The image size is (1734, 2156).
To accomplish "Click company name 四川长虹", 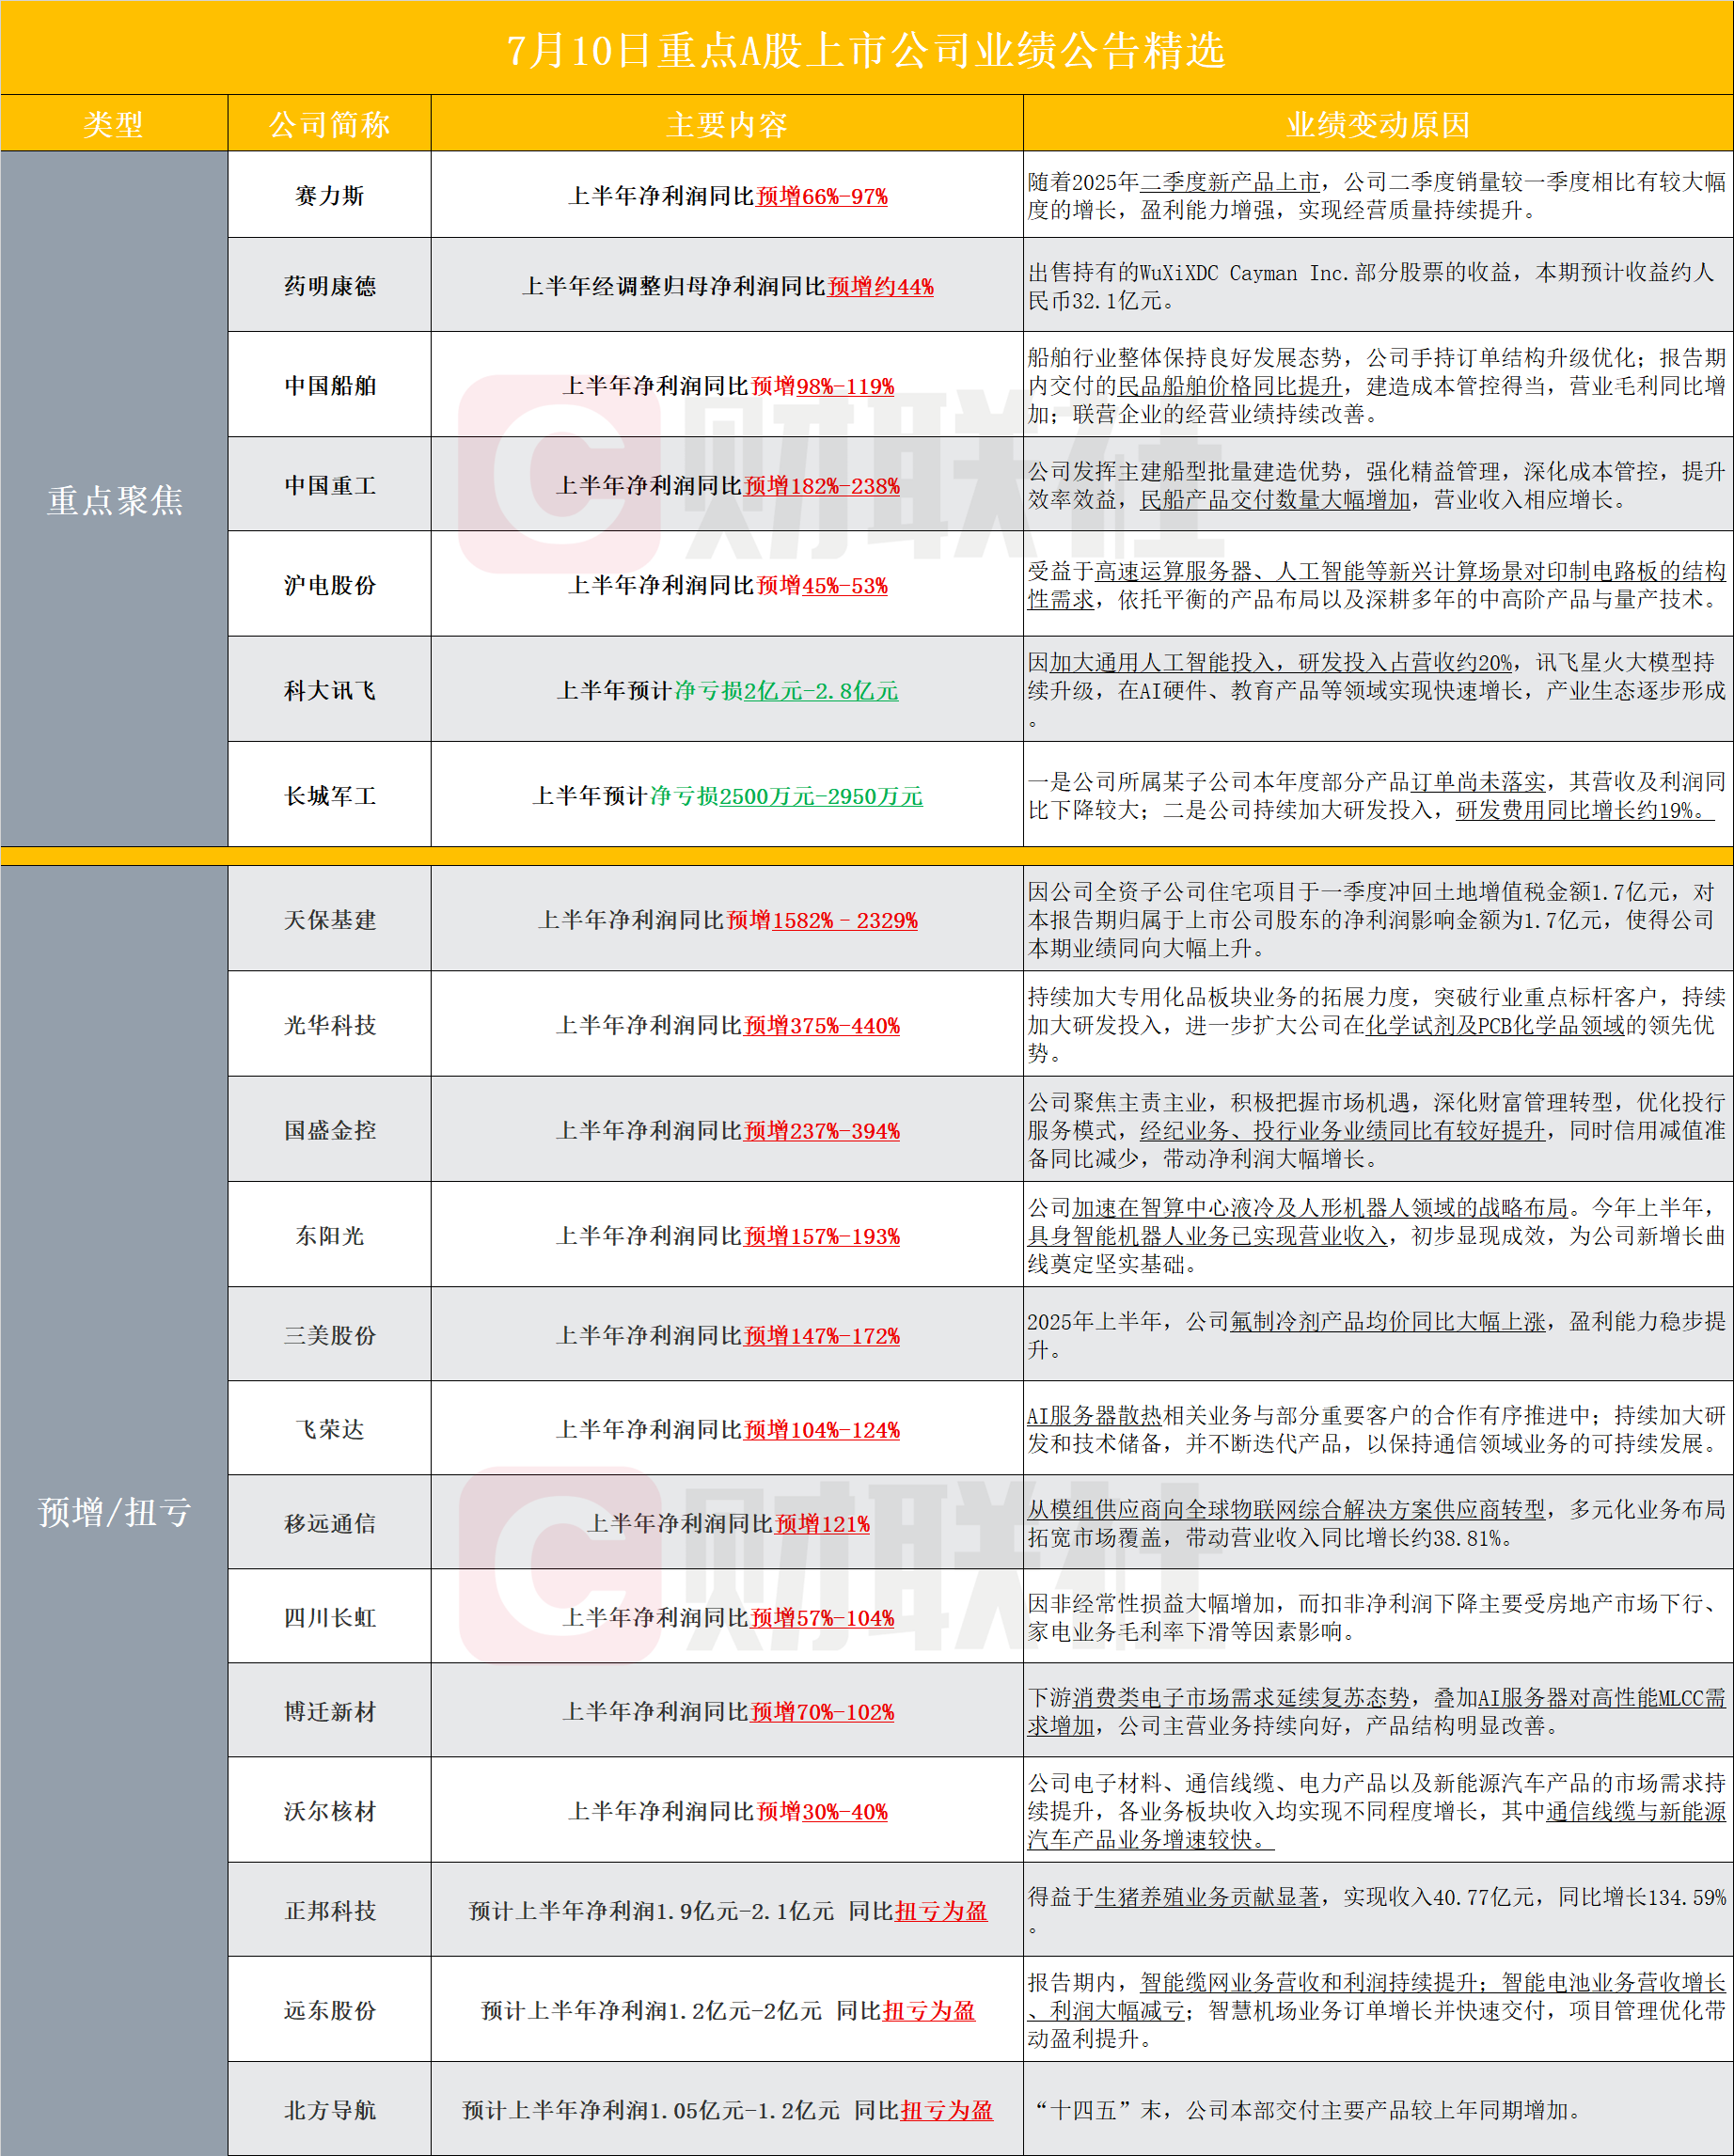I will coord(329,1617).
